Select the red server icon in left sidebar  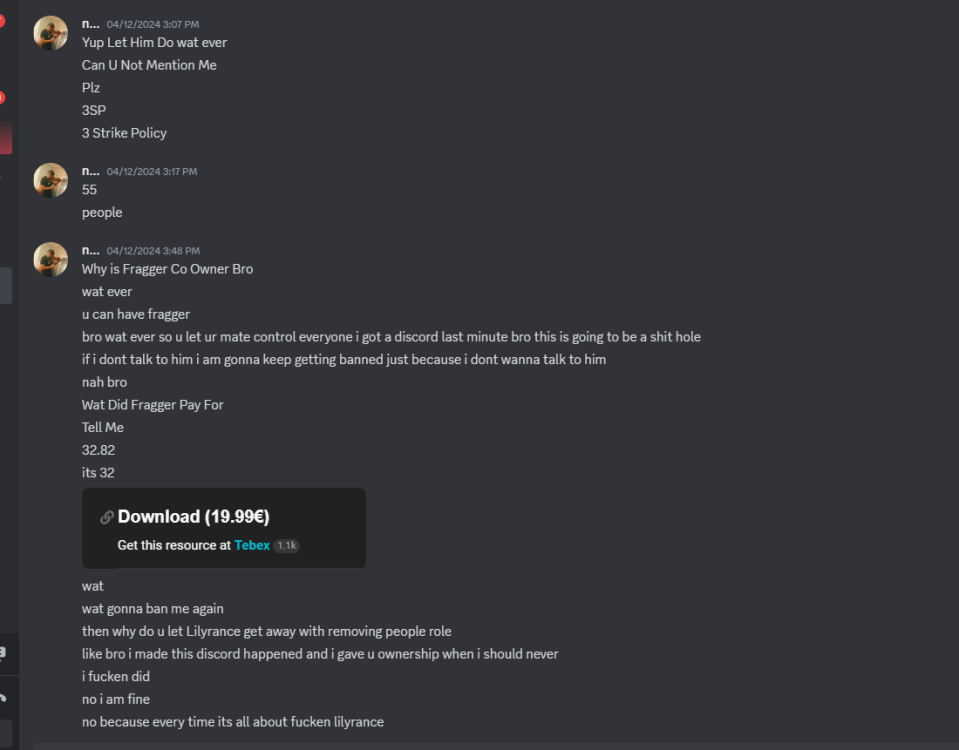(5, 138)
